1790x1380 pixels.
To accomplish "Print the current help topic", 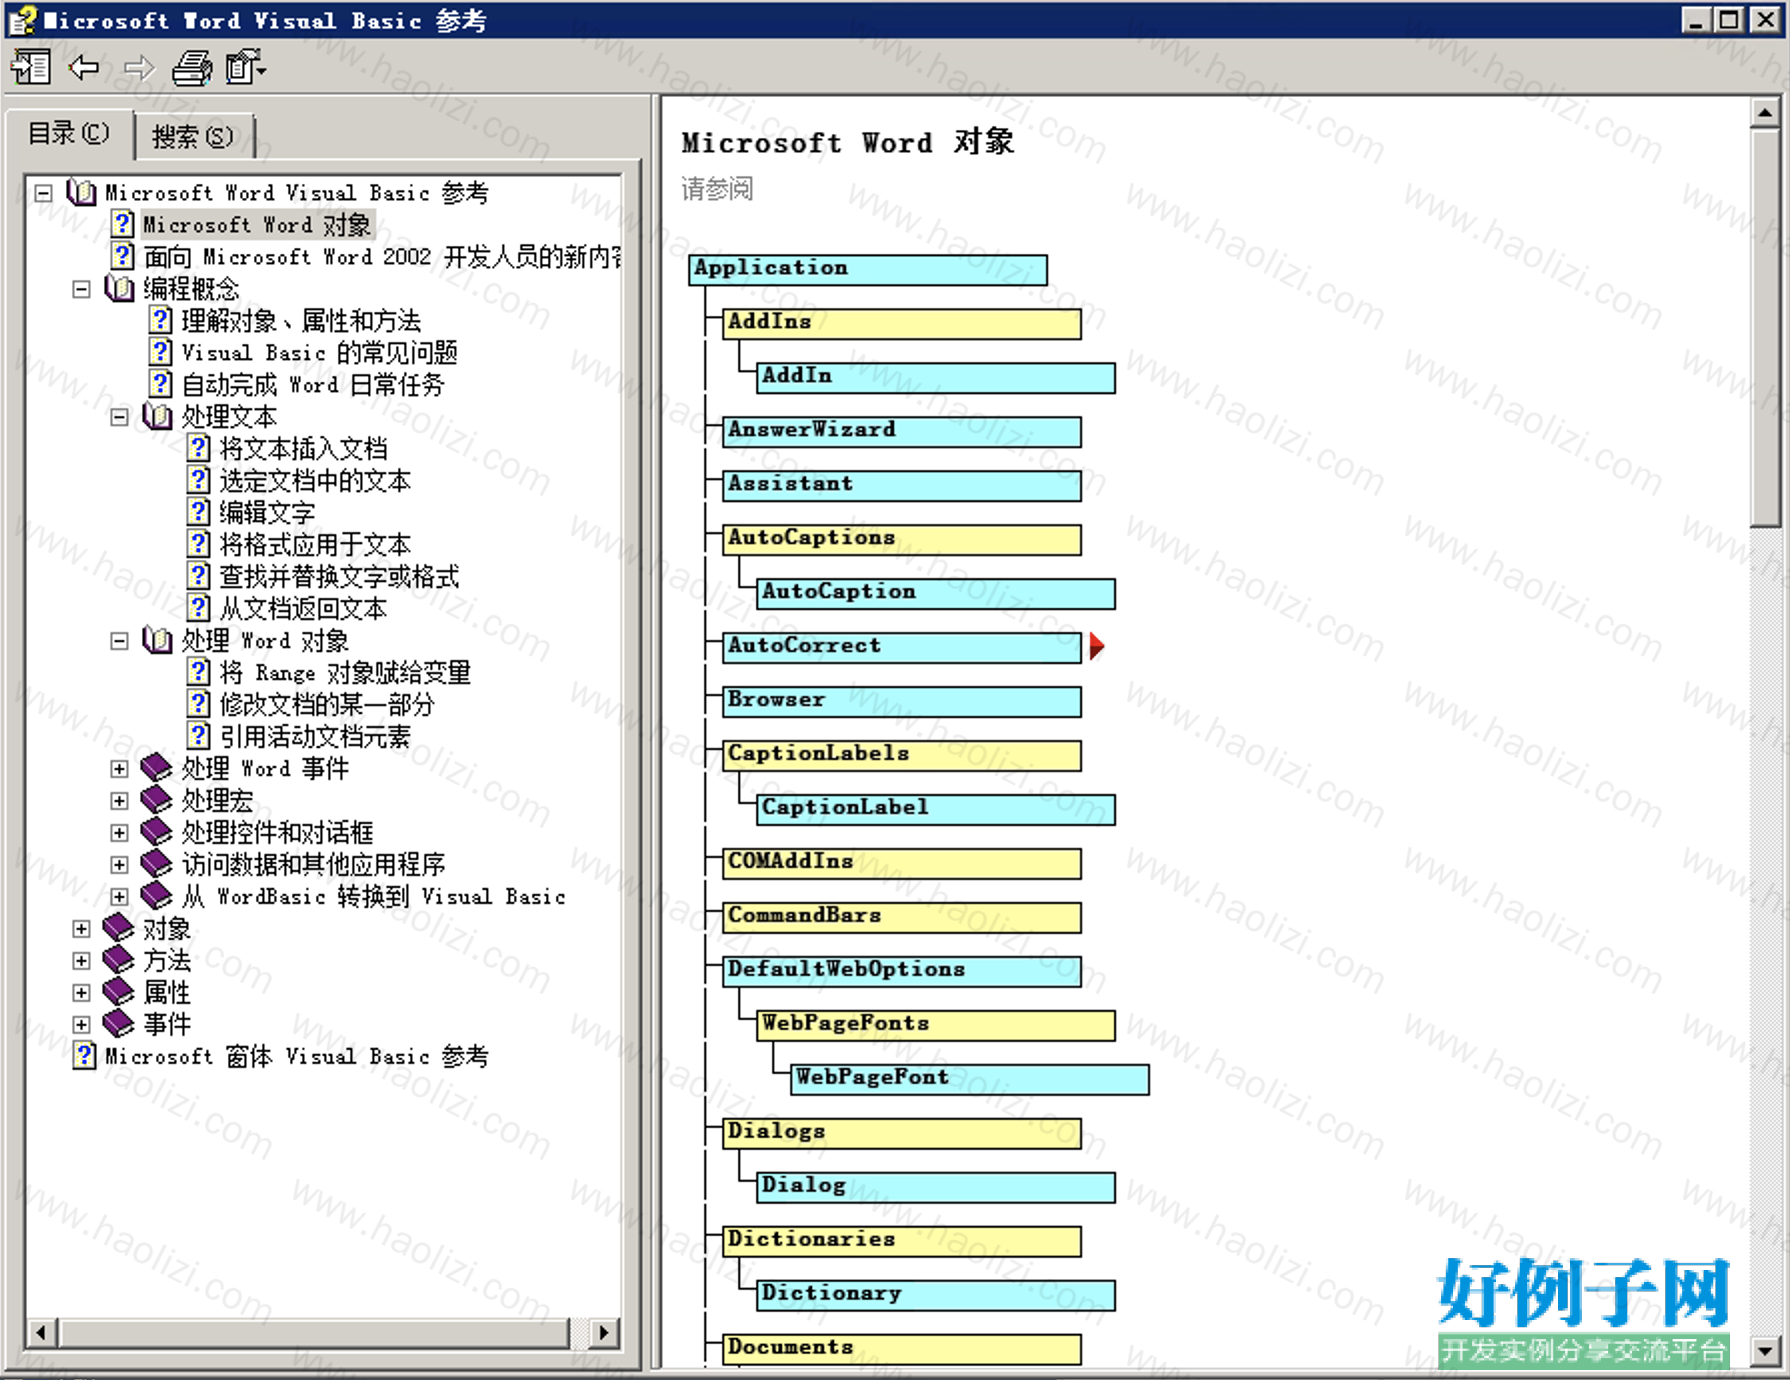I will click(192, 68).
